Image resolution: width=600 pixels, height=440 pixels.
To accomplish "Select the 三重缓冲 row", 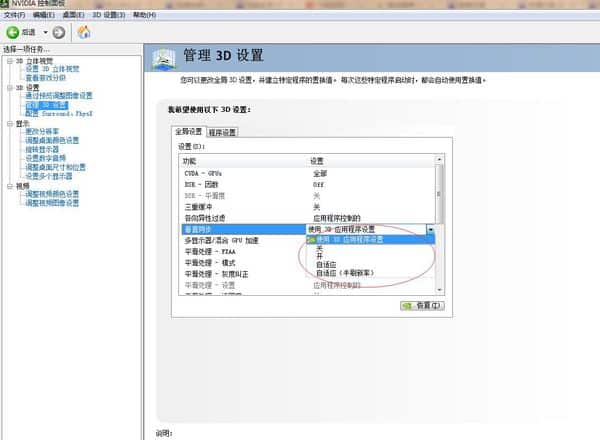I will [308, 207].
